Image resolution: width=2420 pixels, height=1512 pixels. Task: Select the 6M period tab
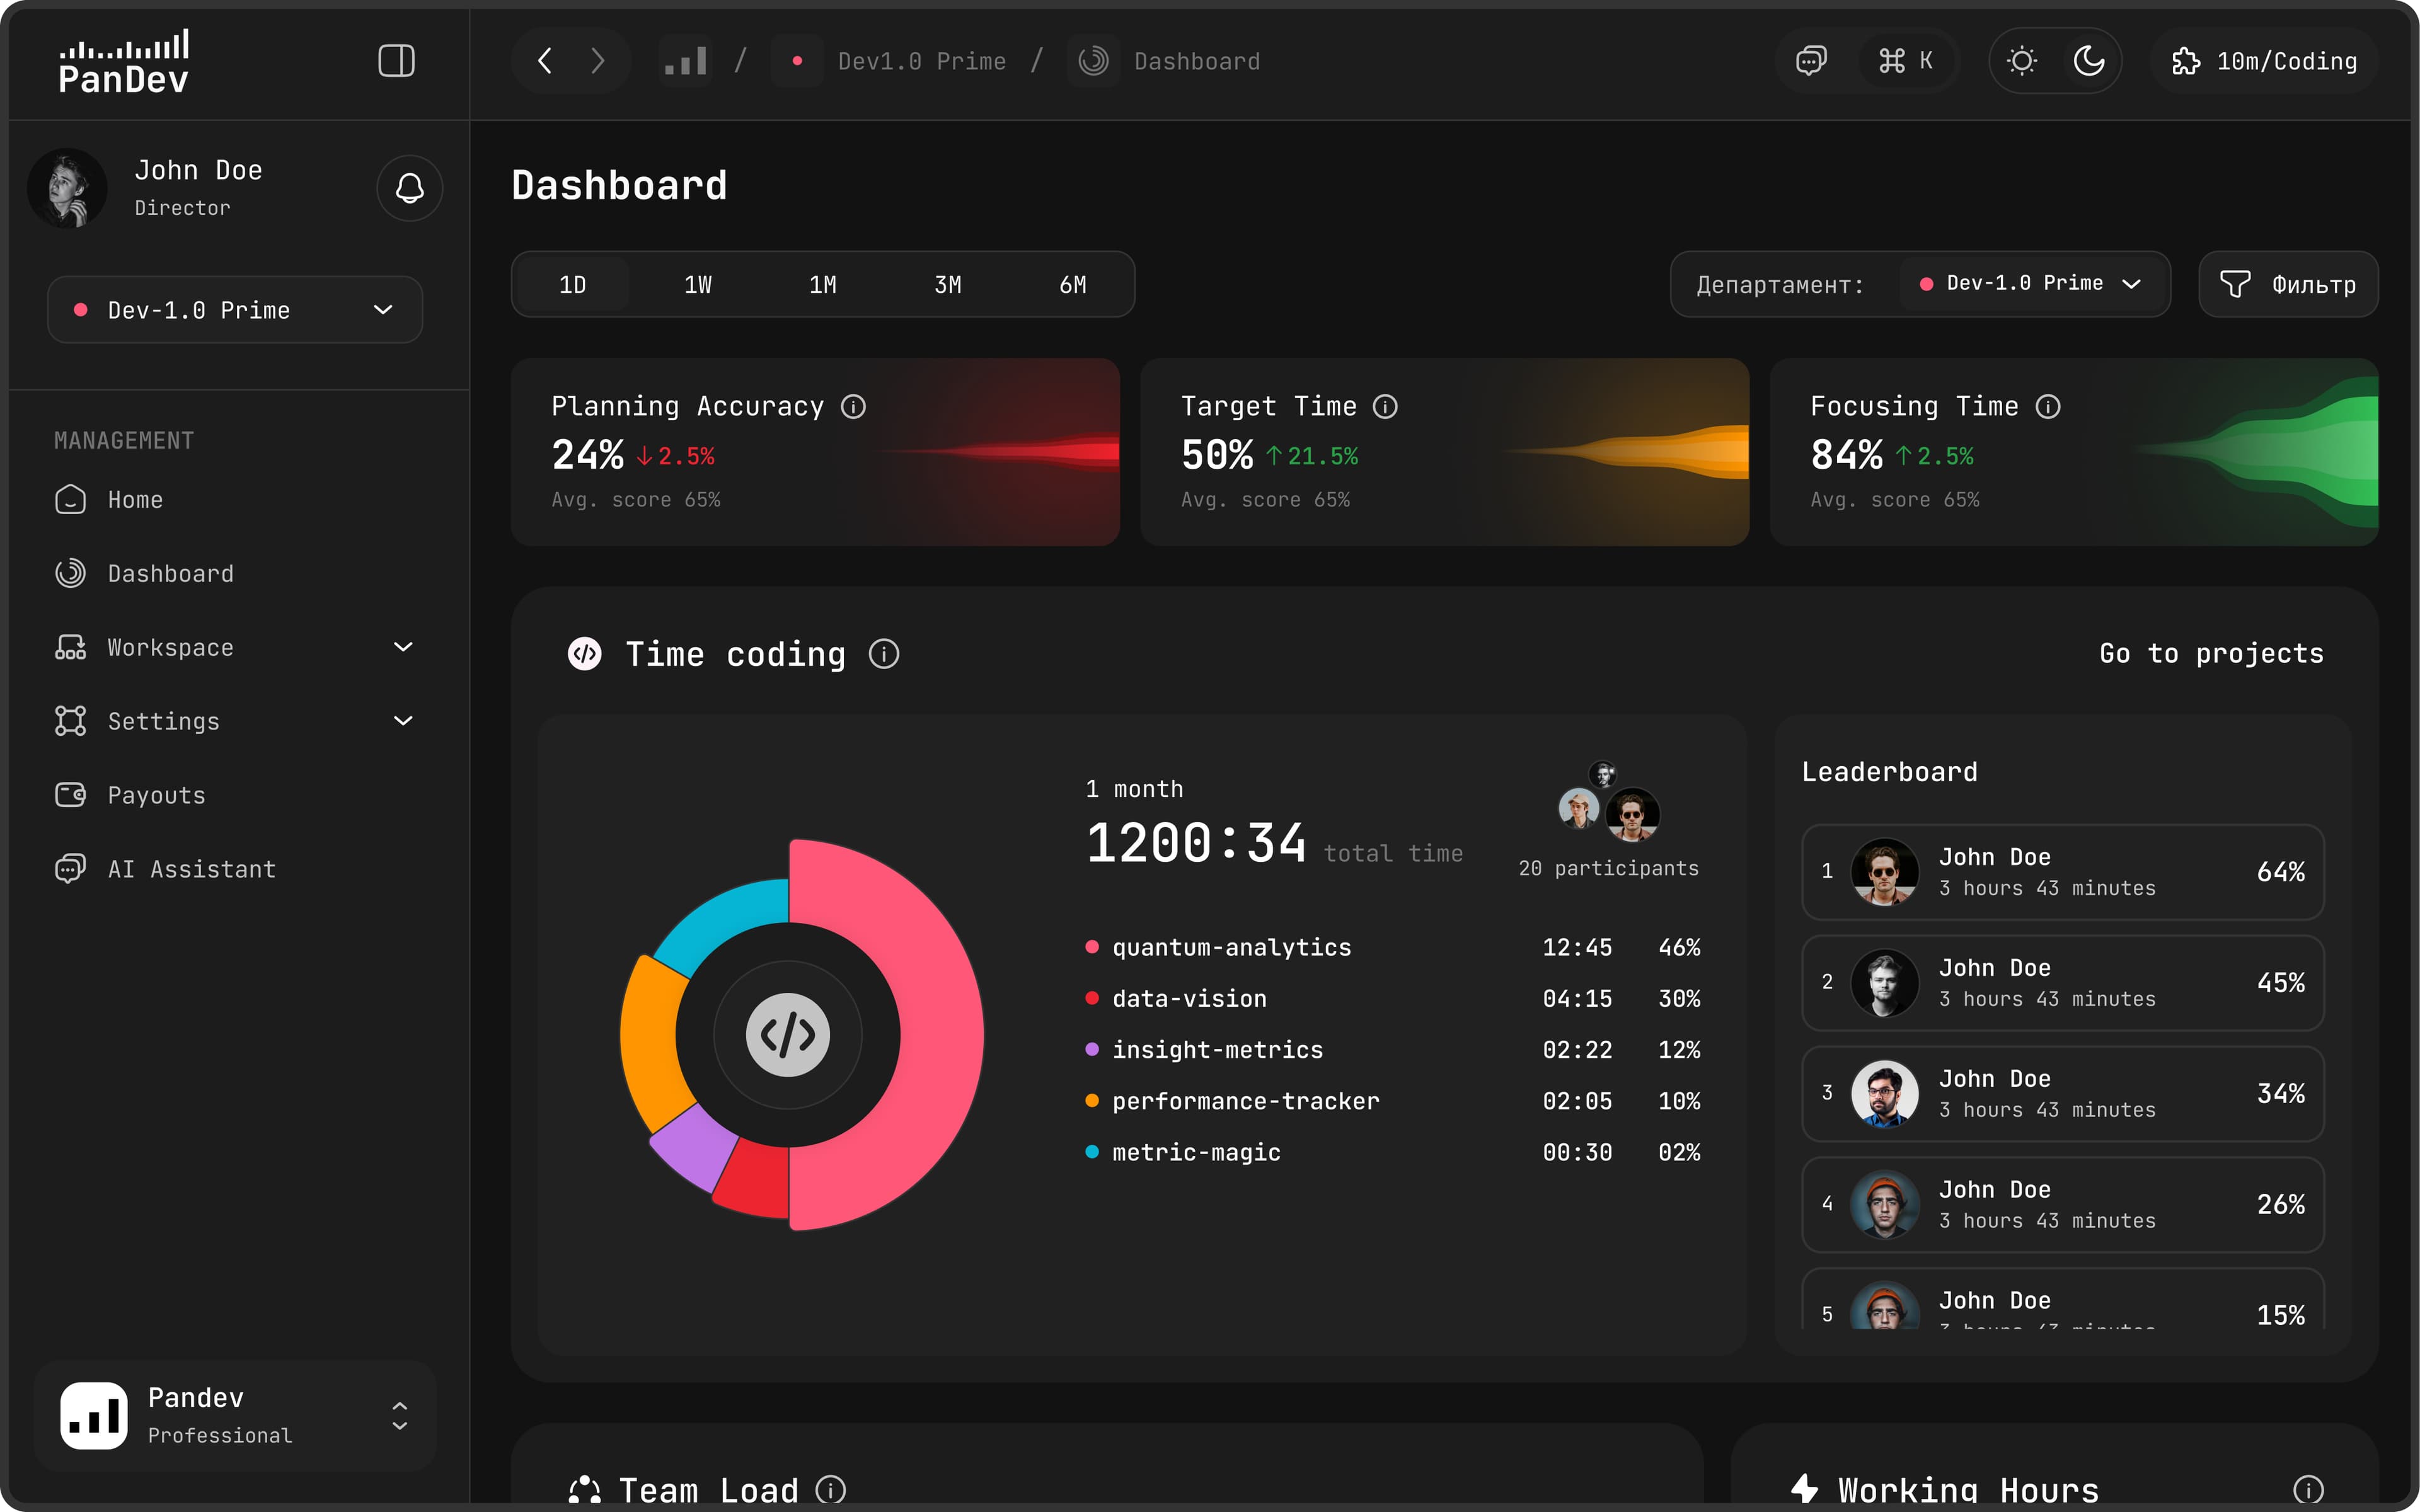(x=1072, y=284)
